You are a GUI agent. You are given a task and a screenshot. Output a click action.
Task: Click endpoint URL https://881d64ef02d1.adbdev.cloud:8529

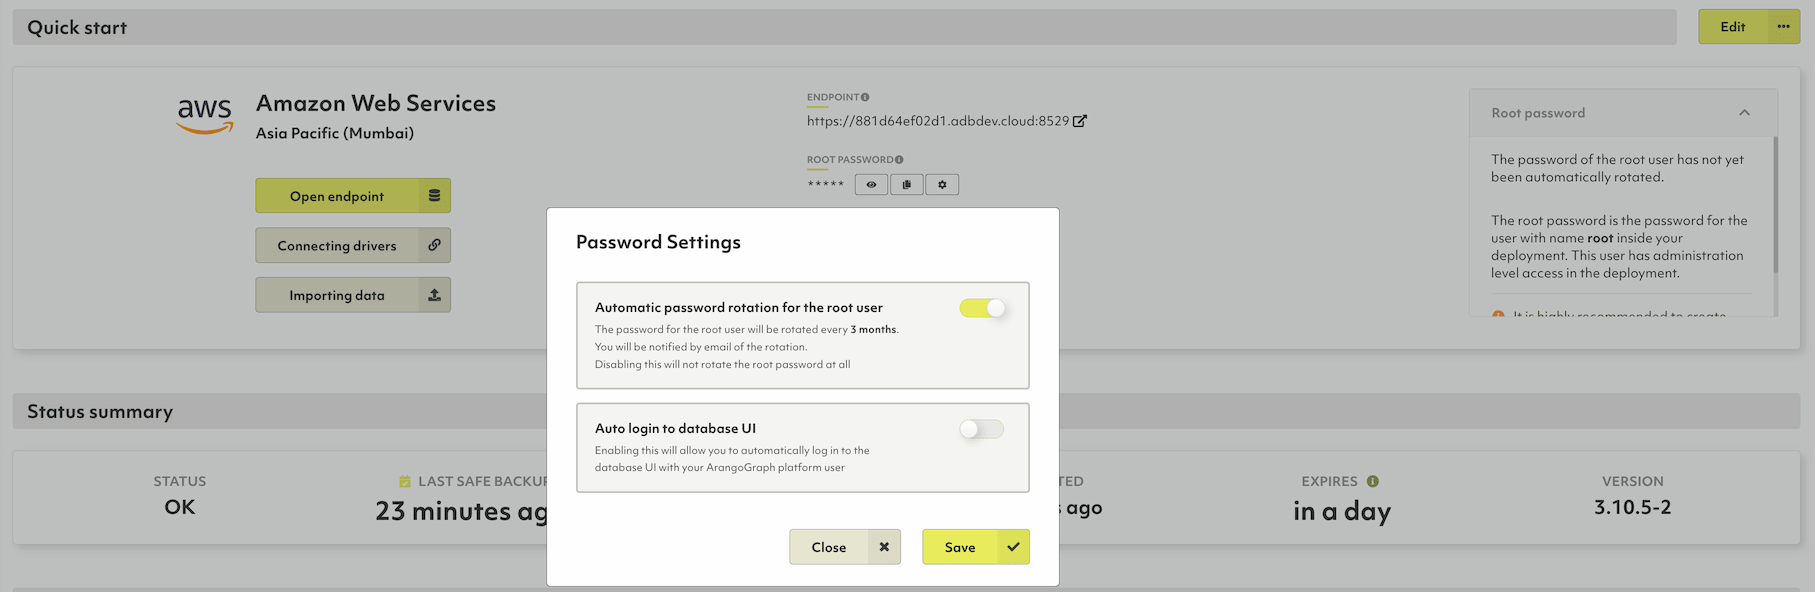pos(938,121)
